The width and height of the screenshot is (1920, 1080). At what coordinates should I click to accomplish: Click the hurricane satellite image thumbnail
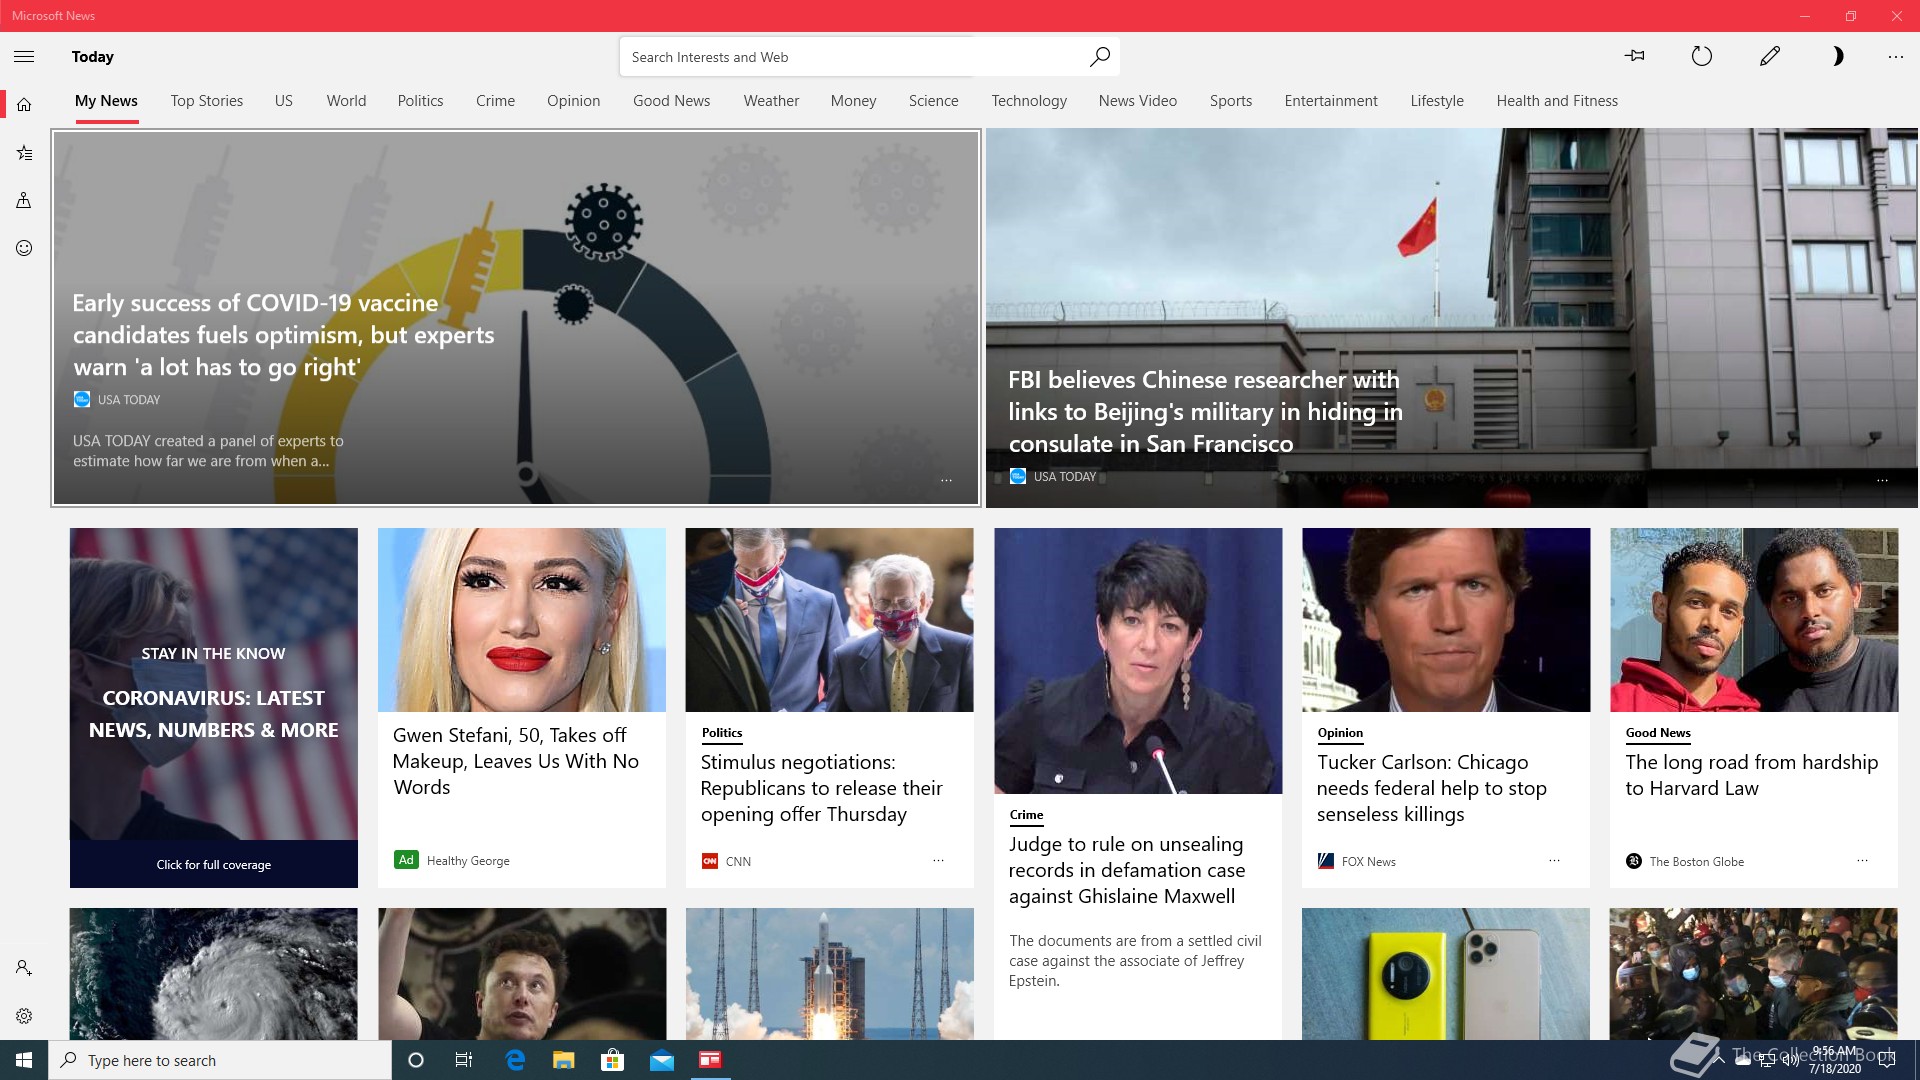[214, 974]
